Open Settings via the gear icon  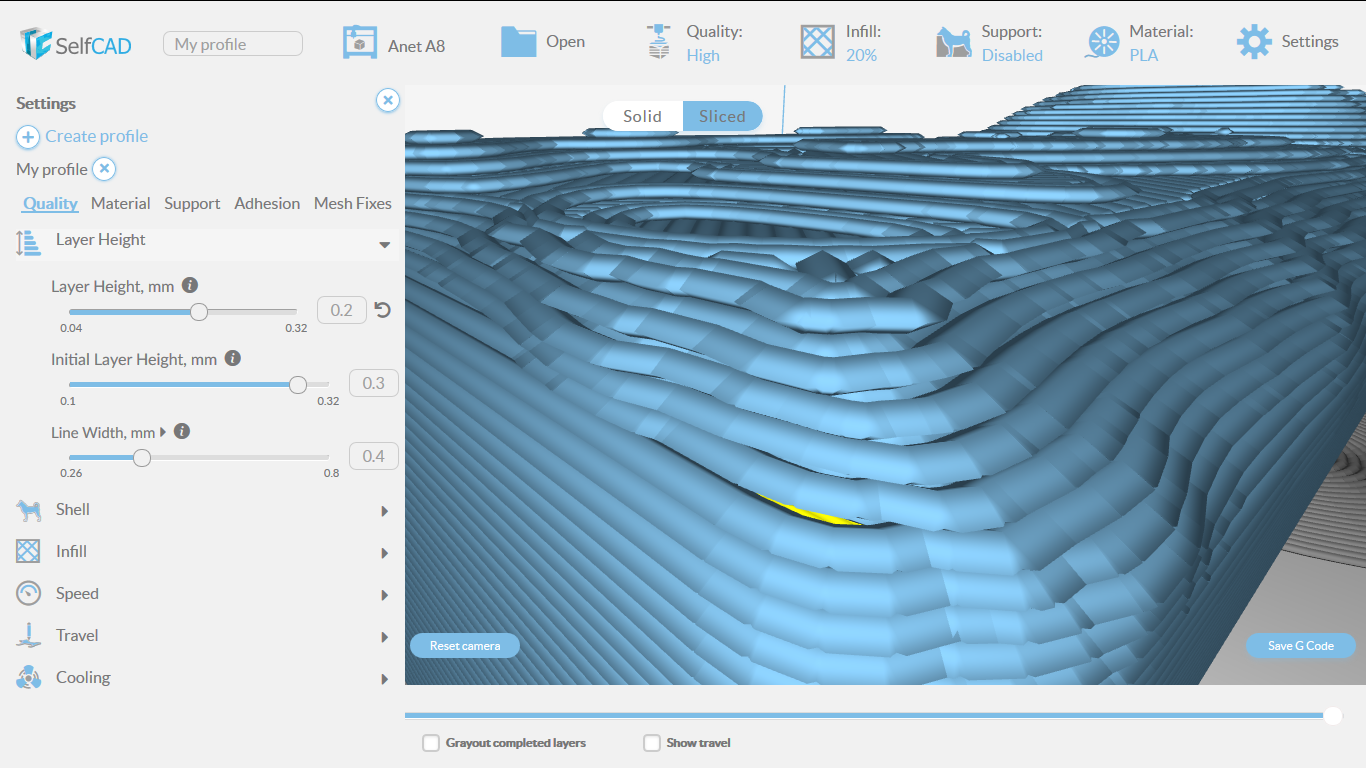click(x=1254, y=42)
